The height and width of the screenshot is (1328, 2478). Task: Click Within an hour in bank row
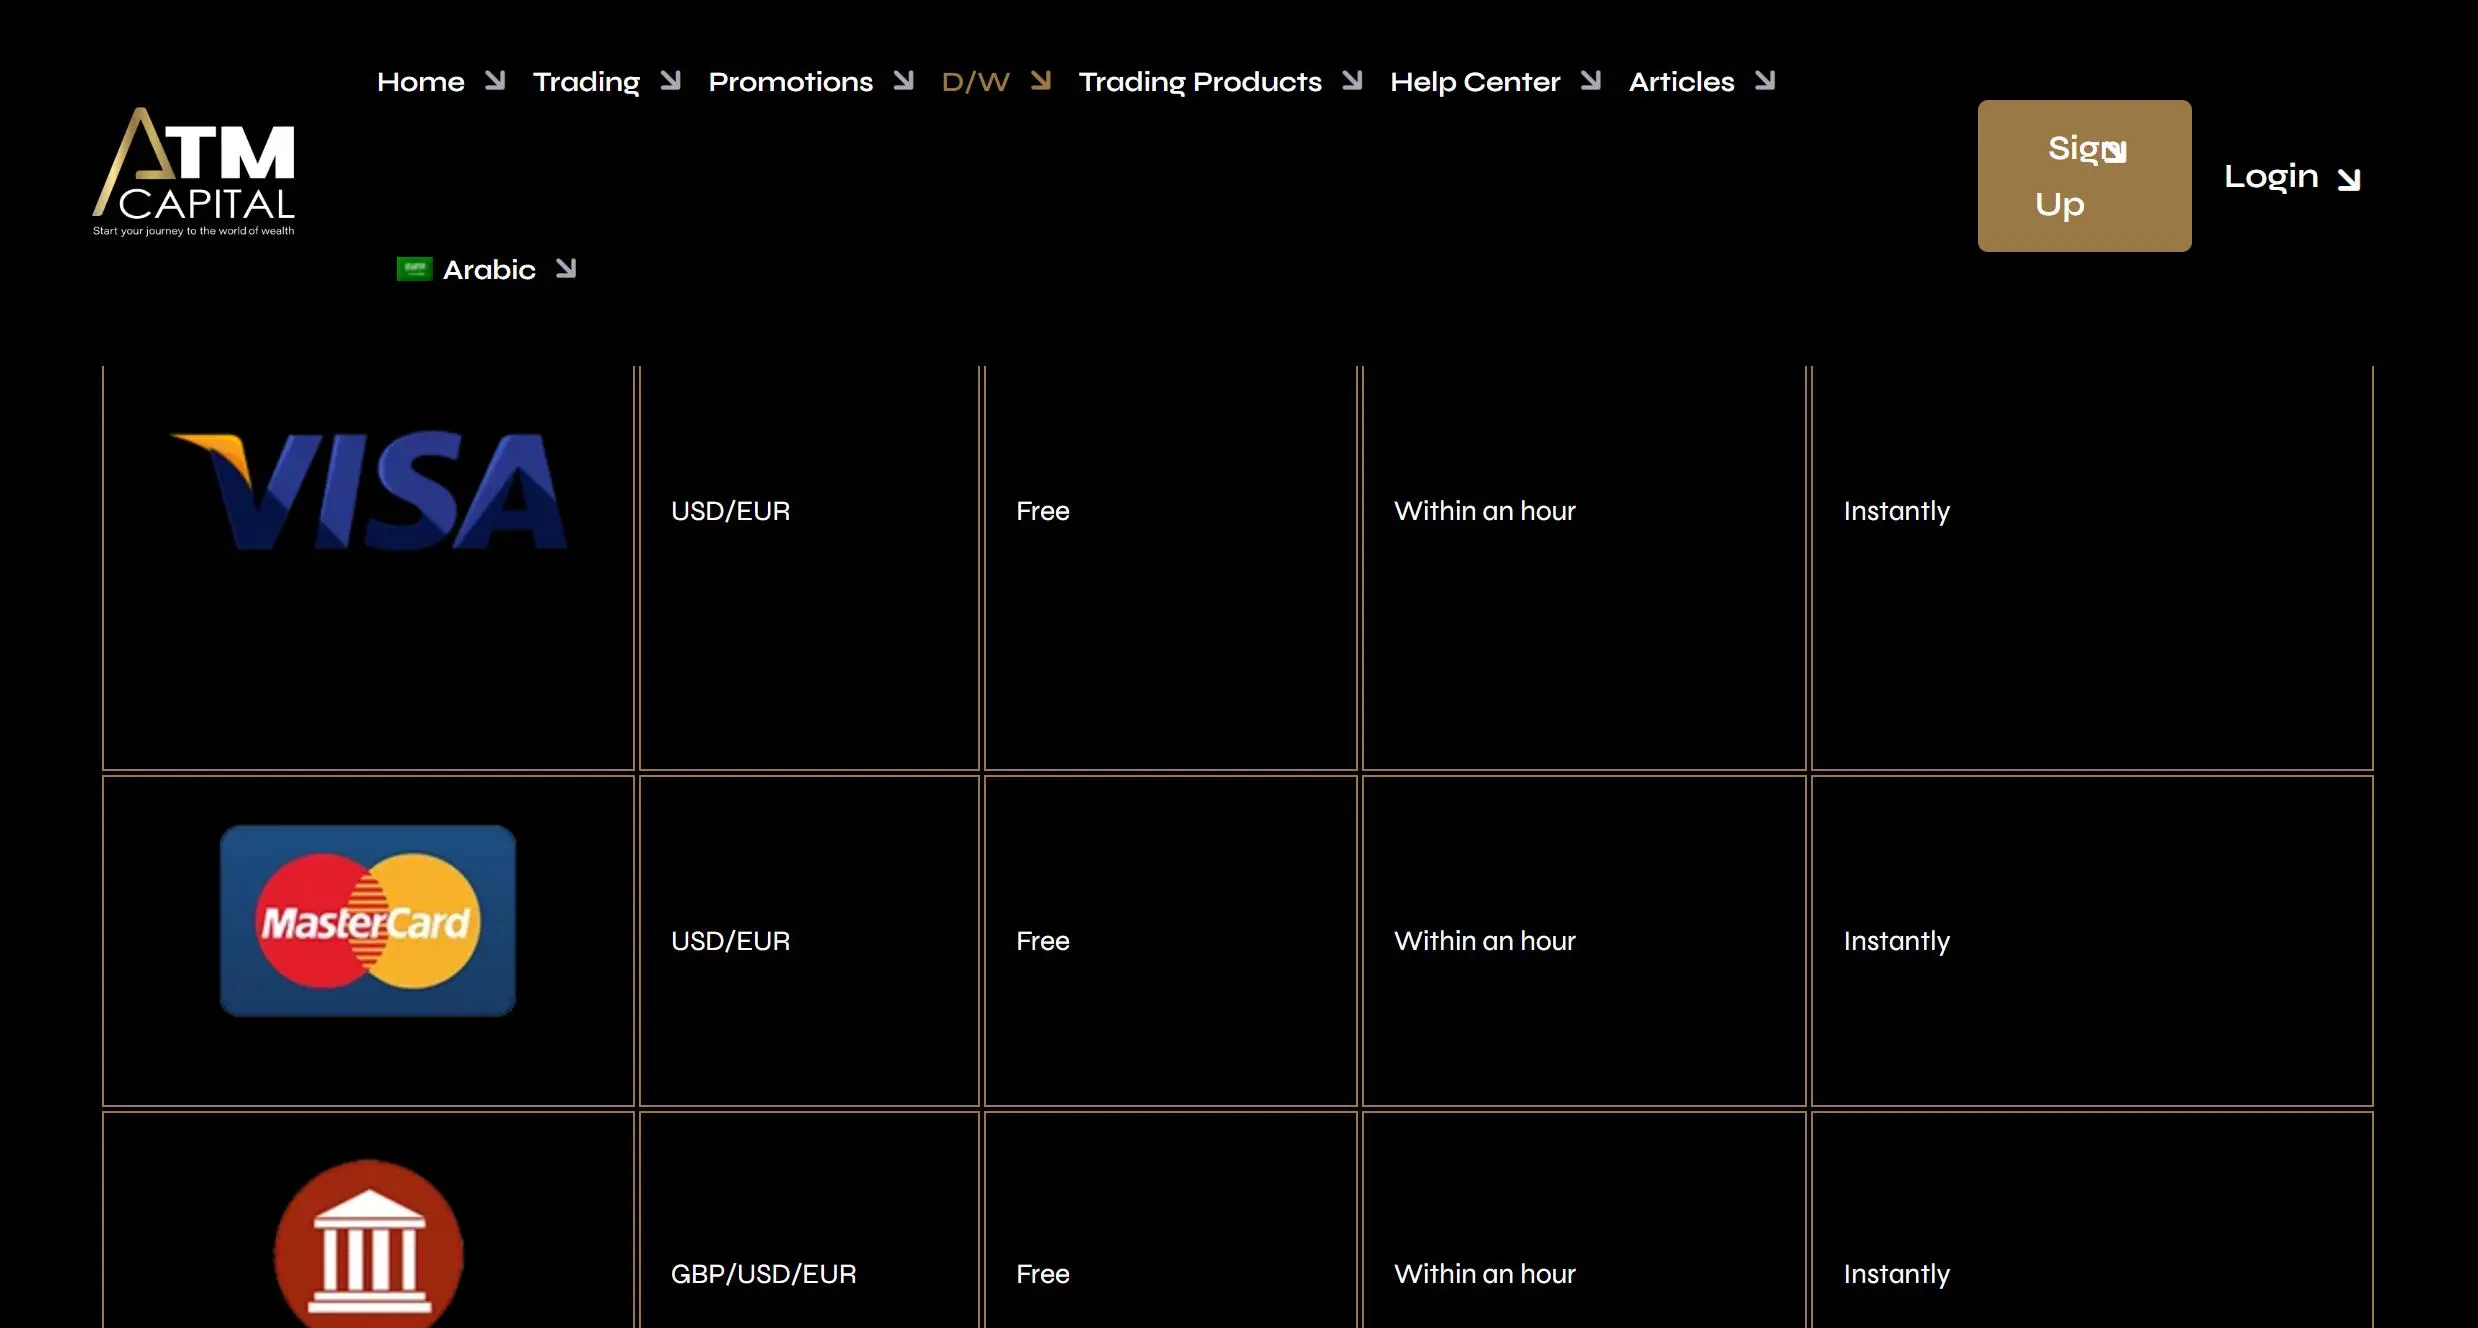(x=1485, y=1274)
